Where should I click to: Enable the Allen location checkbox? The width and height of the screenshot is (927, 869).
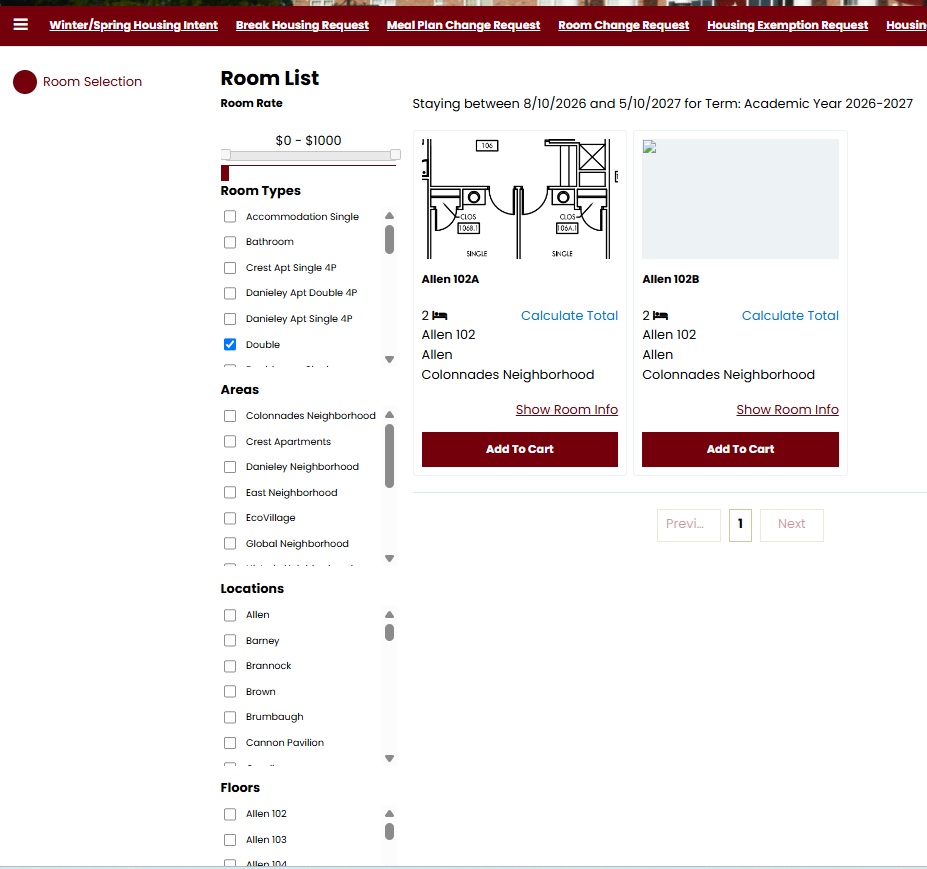(230, 615)
